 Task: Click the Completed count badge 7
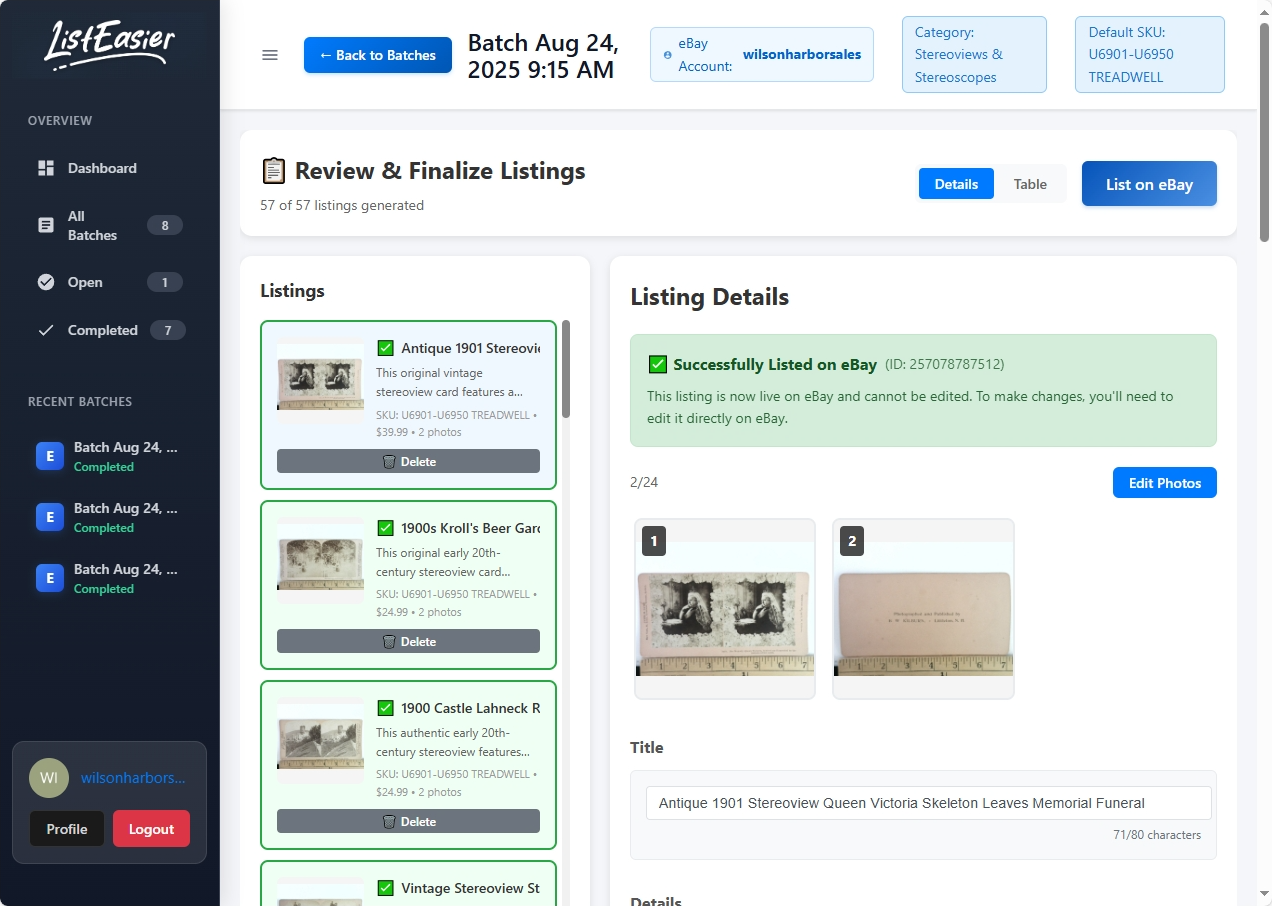tap(168, 330)
